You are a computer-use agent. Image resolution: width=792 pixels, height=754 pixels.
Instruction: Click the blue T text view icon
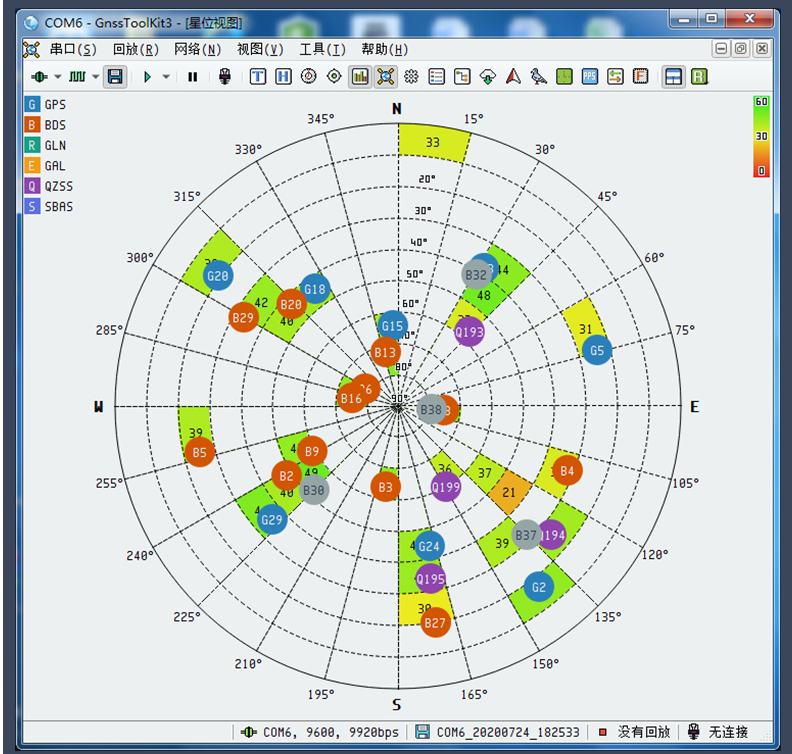258,76
